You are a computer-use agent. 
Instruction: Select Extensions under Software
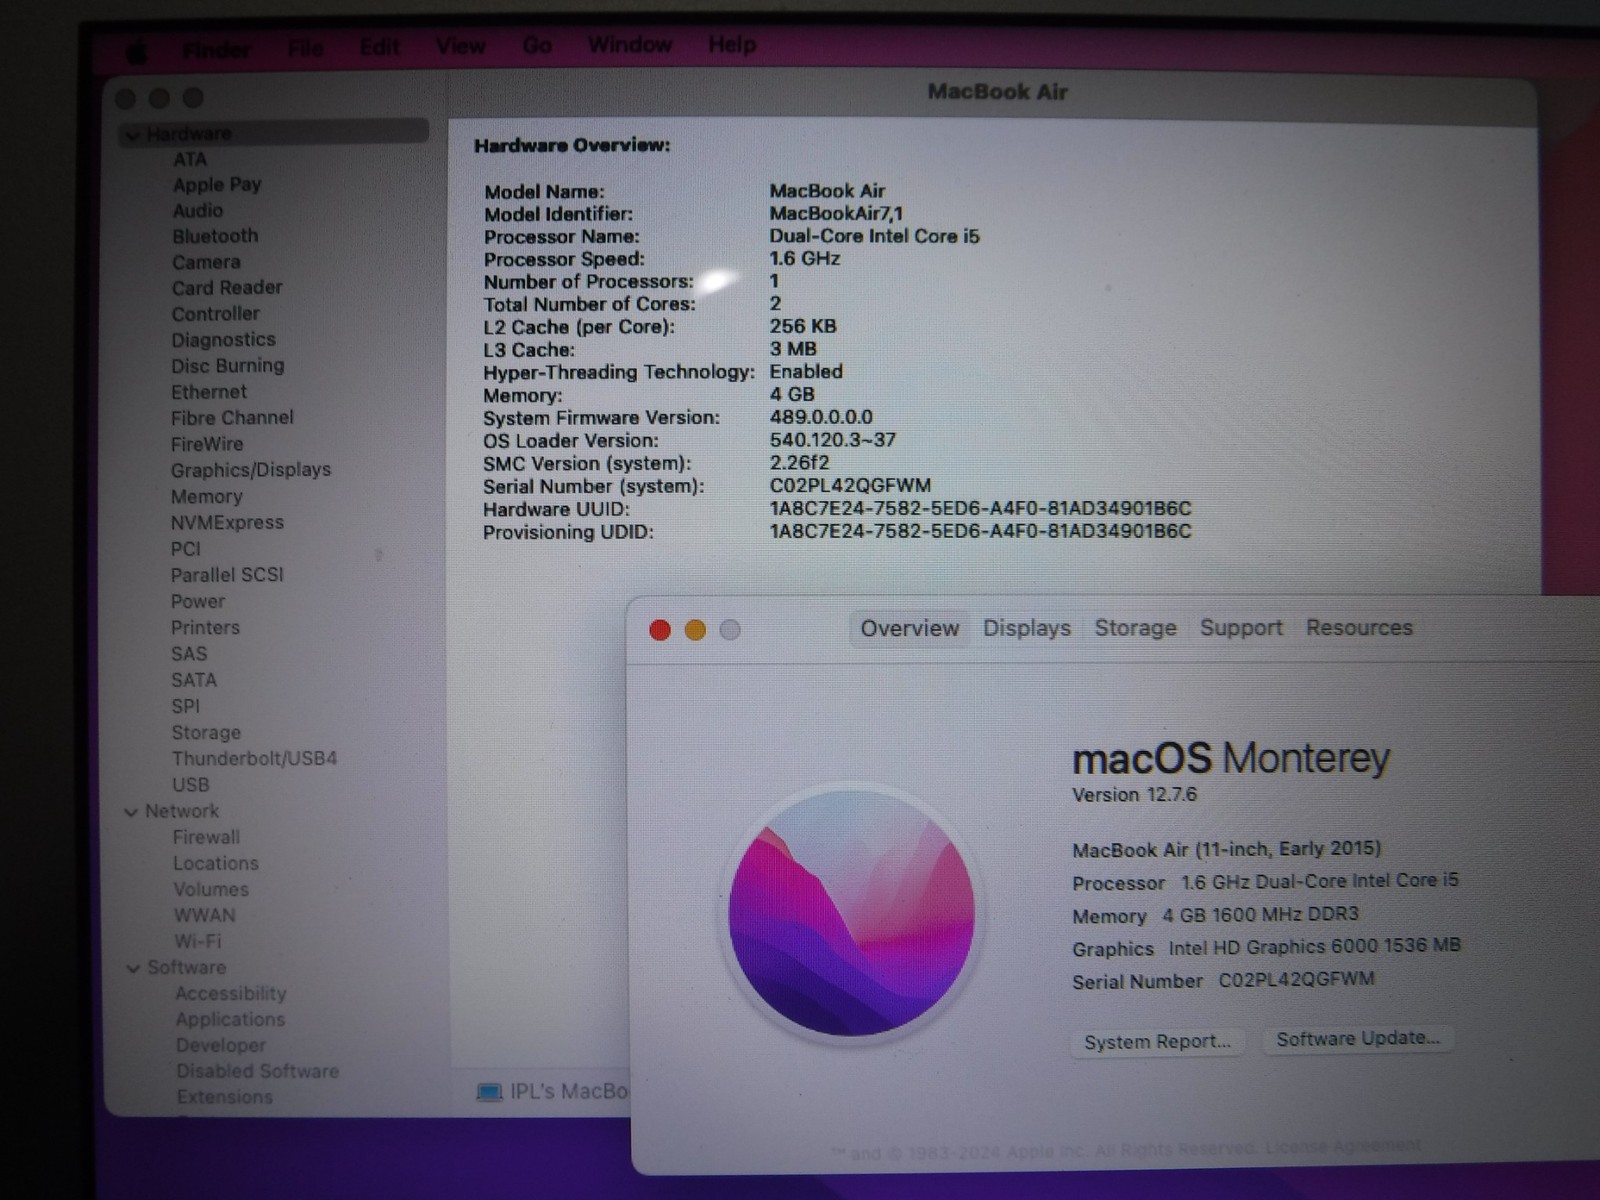225,1098
